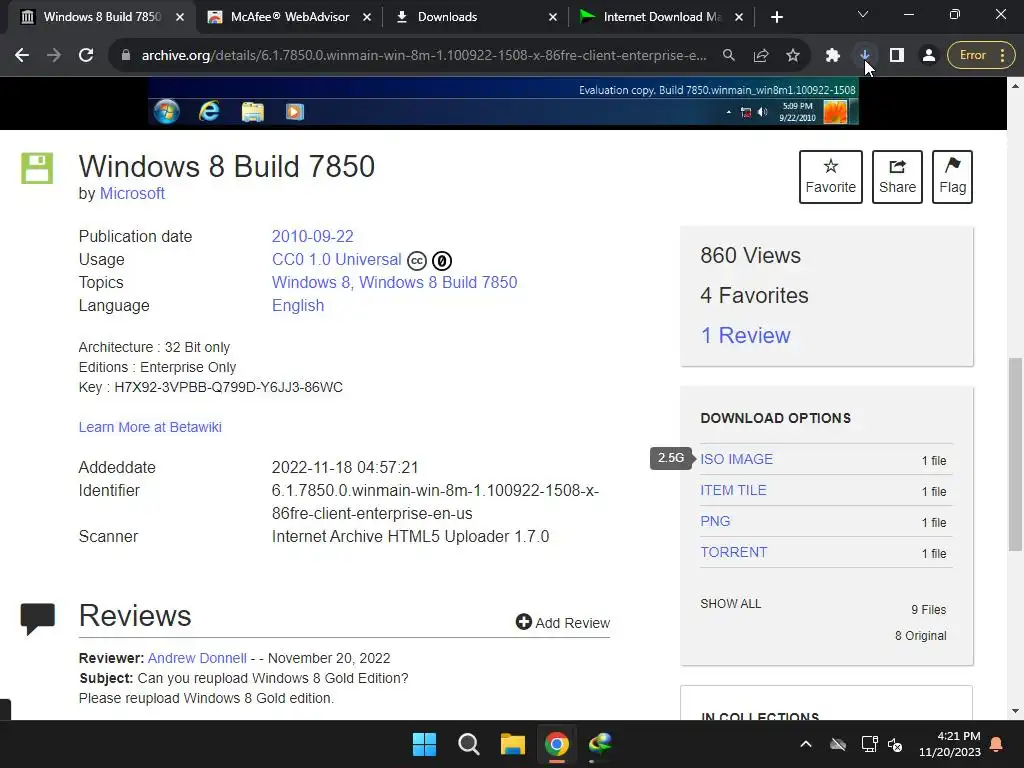This screenshot has height=768, width=1024.
Task: Download the ISO IMAGE option
Action: pyautogui.click(x=737, y=459)
